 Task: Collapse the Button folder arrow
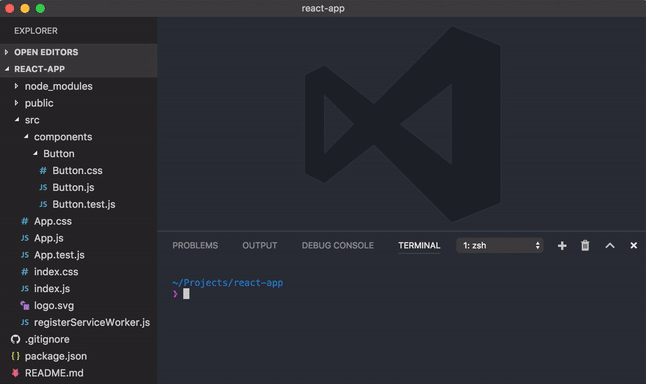click(x=35, y=154)
